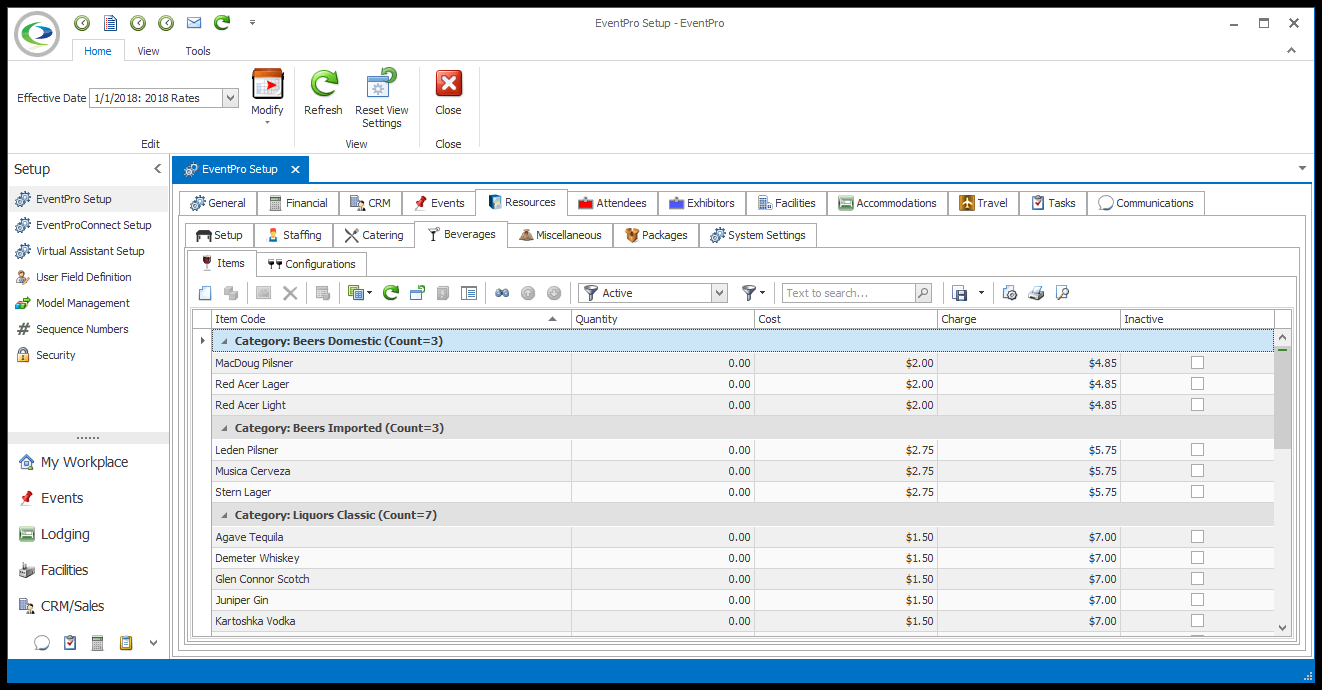Click the calculator icon in the navigation footer
1322x690 pixels.
point(98,642)
